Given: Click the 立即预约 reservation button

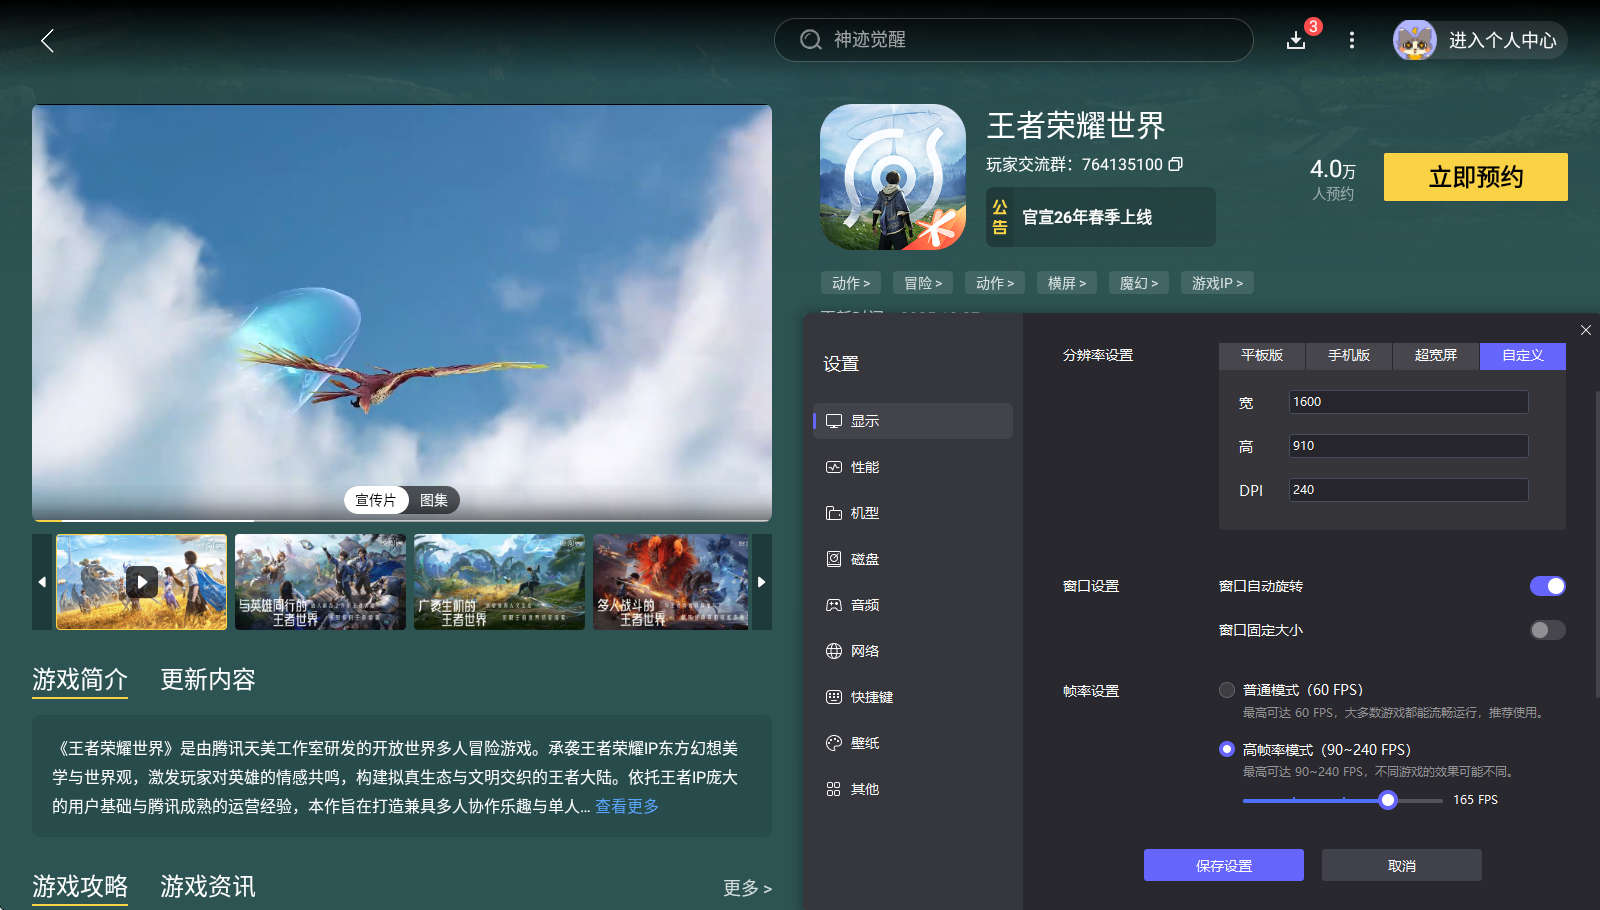Looking at the screenshot, I should point(1475,177).
